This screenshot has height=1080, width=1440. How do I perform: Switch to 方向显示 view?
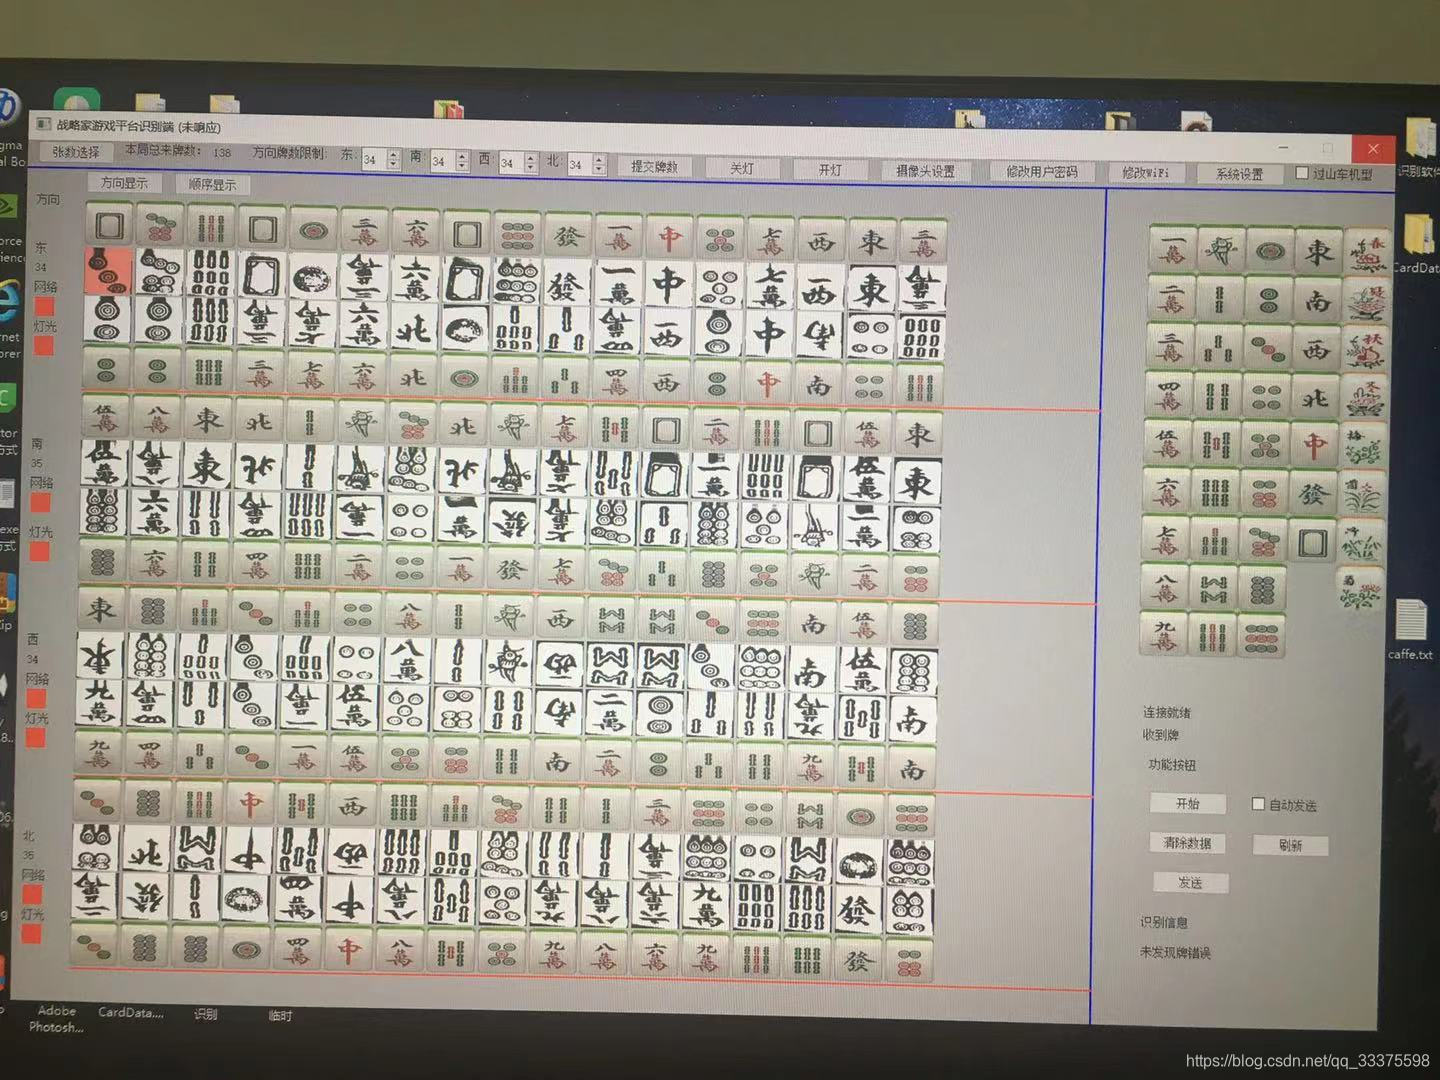coord(124,183)
